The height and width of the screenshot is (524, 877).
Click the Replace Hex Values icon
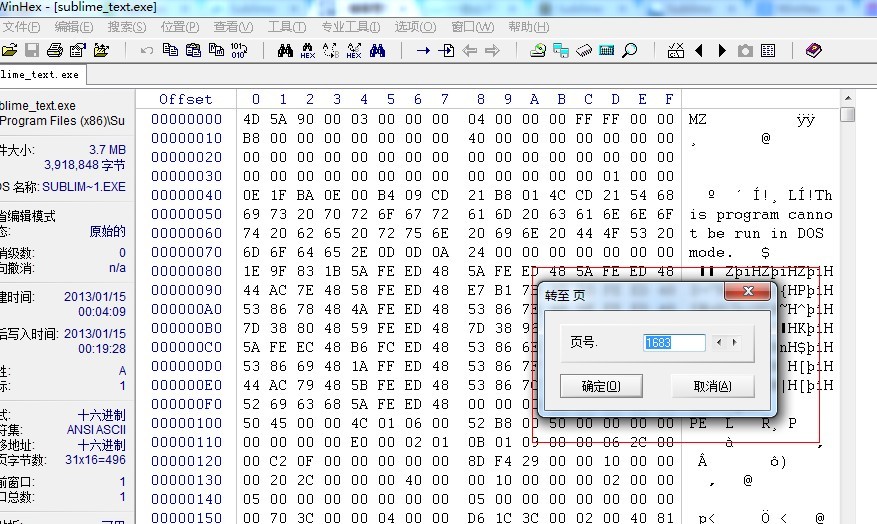click(353, 51)
